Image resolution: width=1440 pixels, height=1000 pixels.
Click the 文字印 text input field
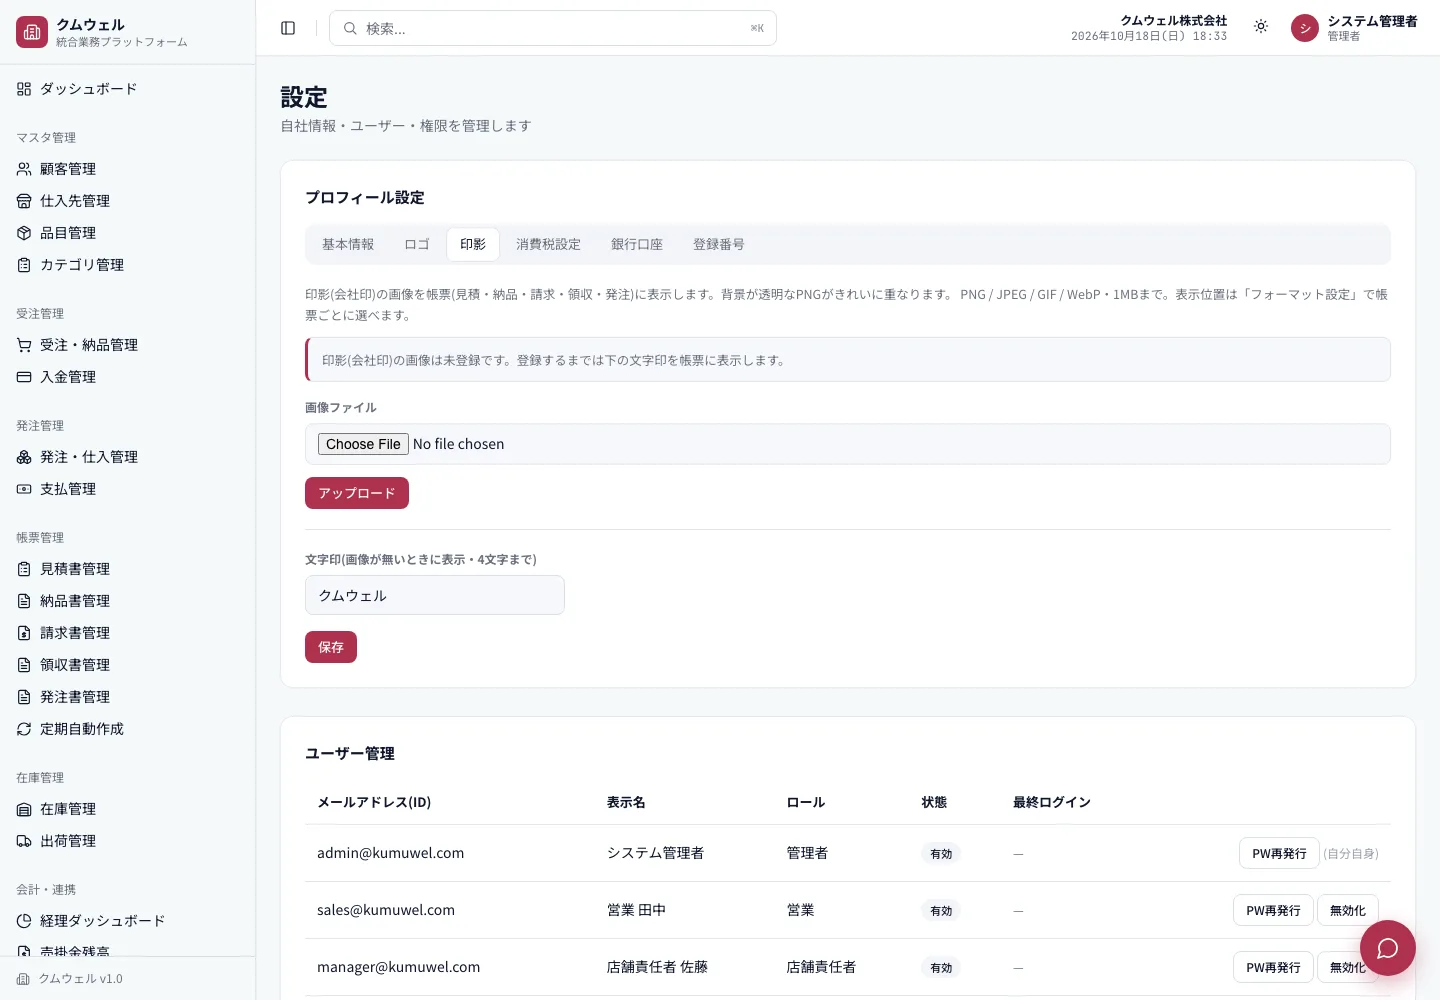tap(435, 595)
